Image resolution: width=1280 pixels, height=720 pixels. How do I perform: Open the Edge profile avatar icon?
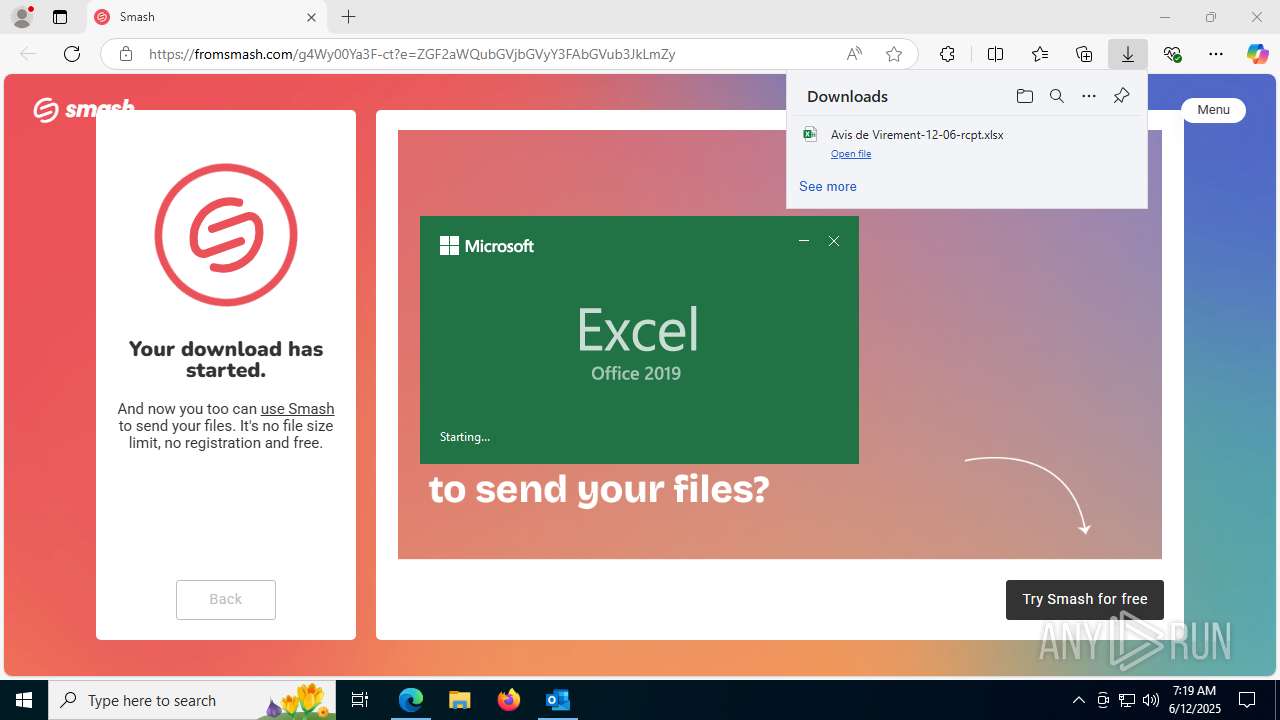(22, 17)
